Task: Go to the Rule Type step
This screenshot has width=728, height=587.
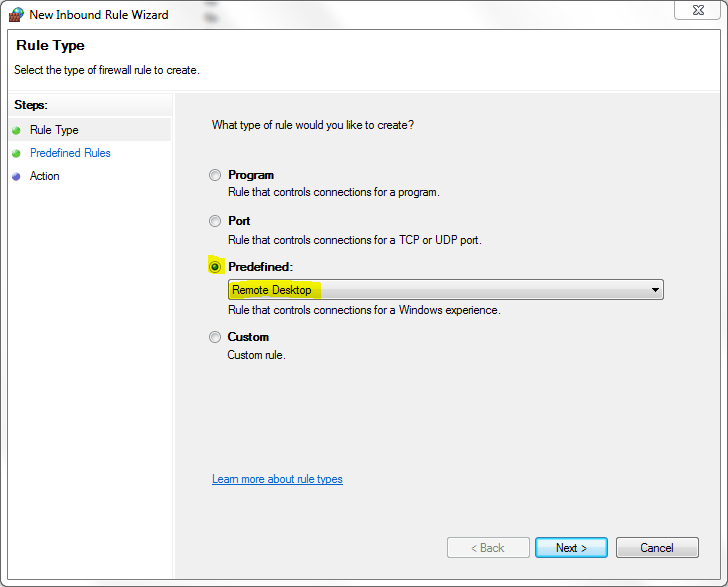Action: 54,130
